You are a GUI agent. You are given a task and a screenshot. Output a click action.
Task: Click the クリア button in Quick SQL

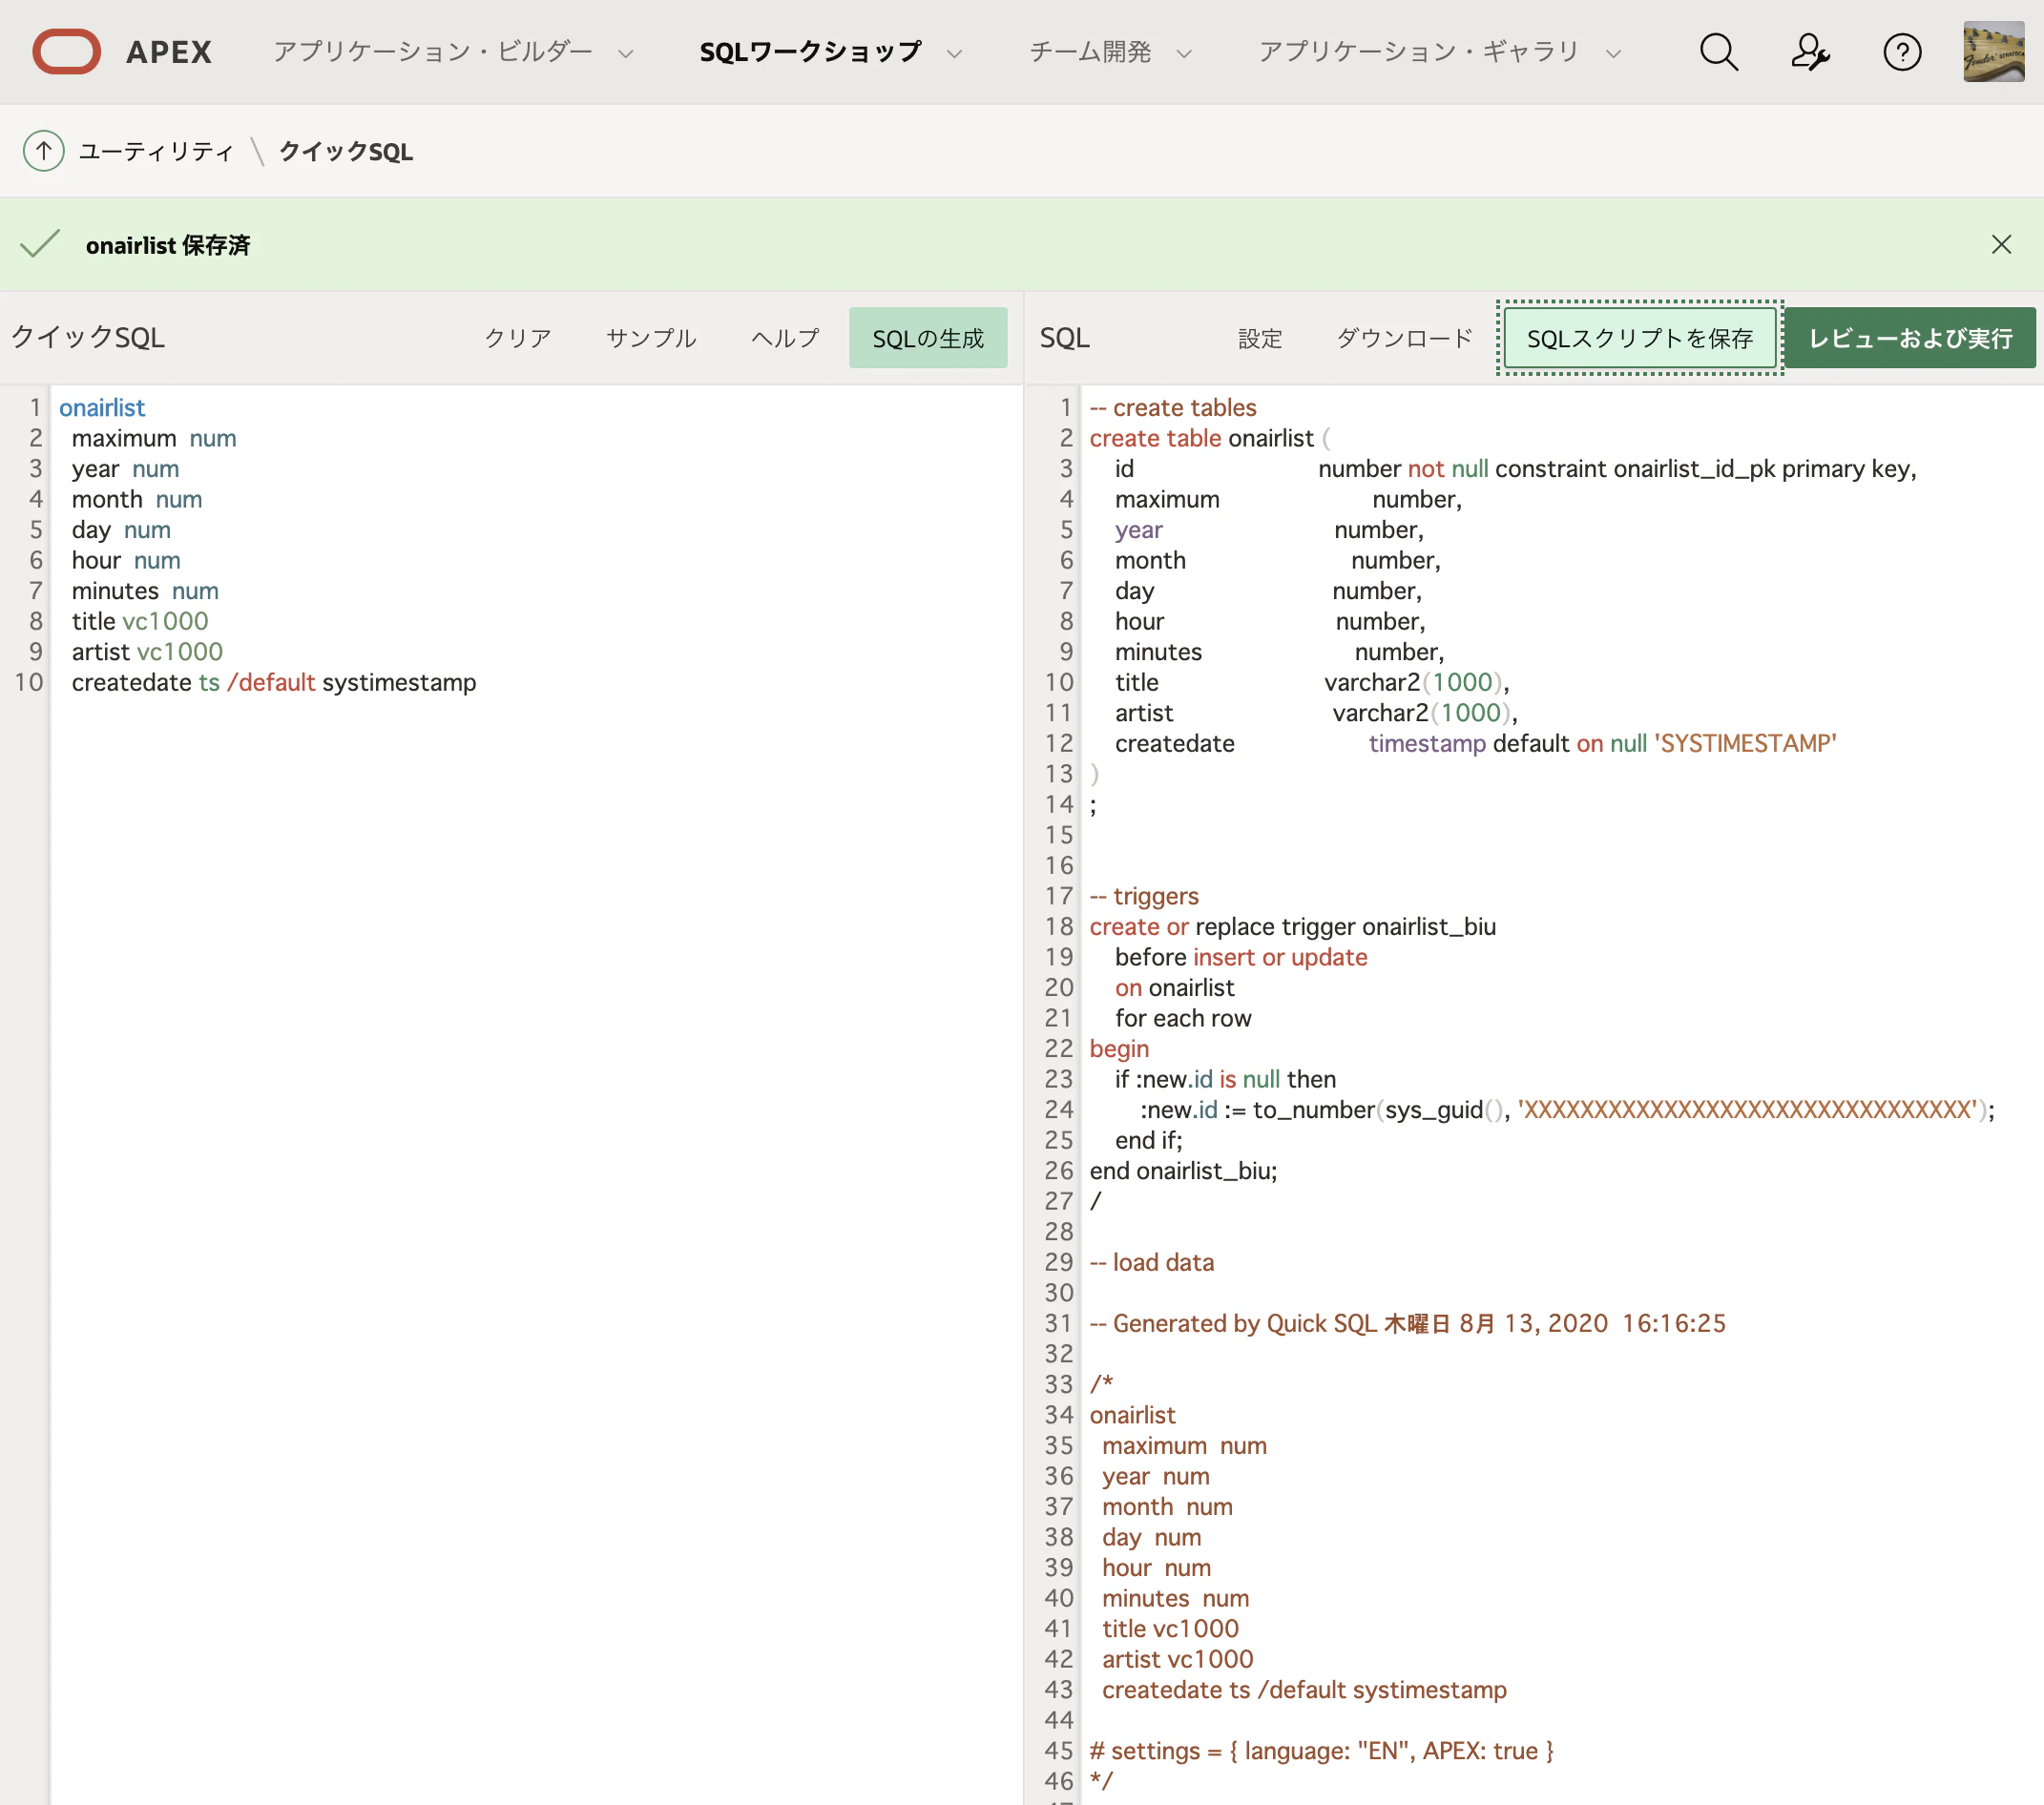pos(517,338)
